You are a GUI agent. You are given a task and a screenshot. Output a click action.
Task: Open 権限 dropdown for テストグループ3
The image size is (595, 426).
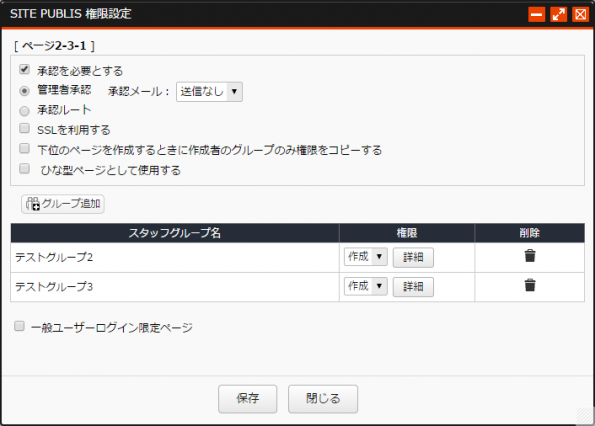pos(366,286)
